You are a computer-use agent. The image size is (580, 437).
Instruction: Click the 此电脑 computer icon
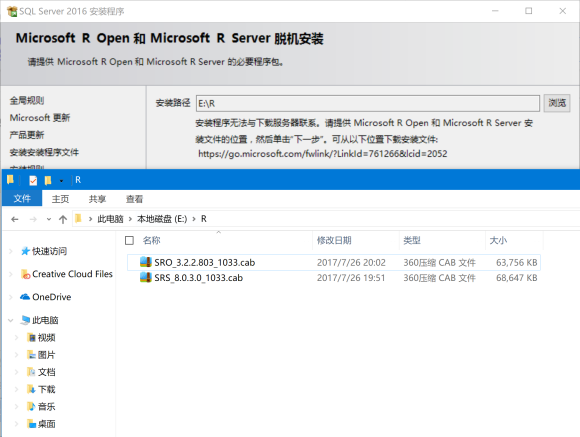[x=25, y=320]
